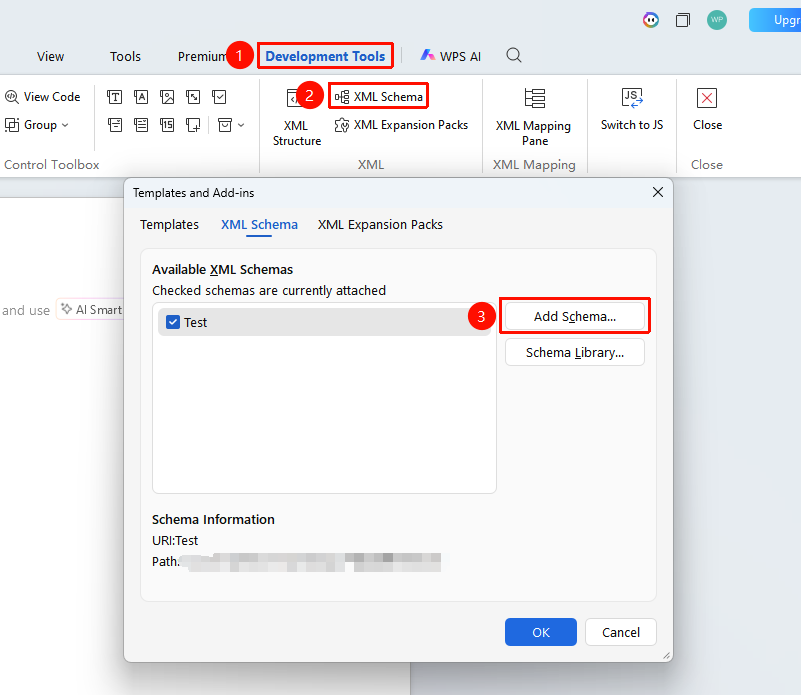Click the Add Schema... button

[x=575, y=317]
